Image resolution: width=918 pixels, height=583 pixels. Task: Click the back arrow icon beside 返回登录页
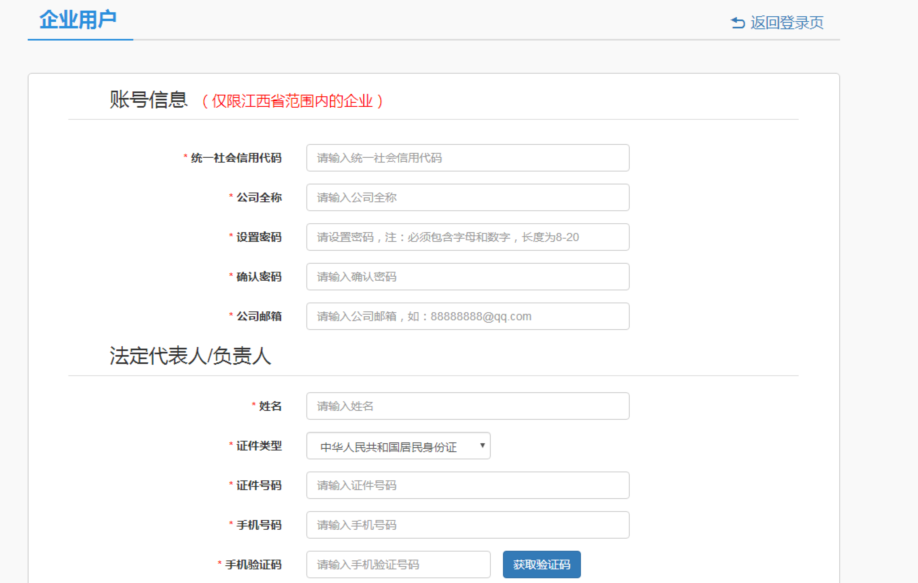click(738, 23)
